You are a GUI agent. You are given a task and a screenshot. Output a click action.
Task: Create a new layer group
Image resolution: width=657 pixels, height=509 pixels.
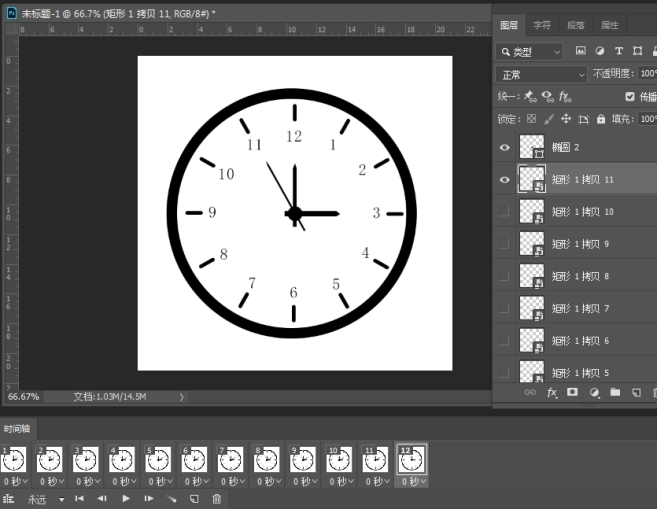(x=615, y=393)
